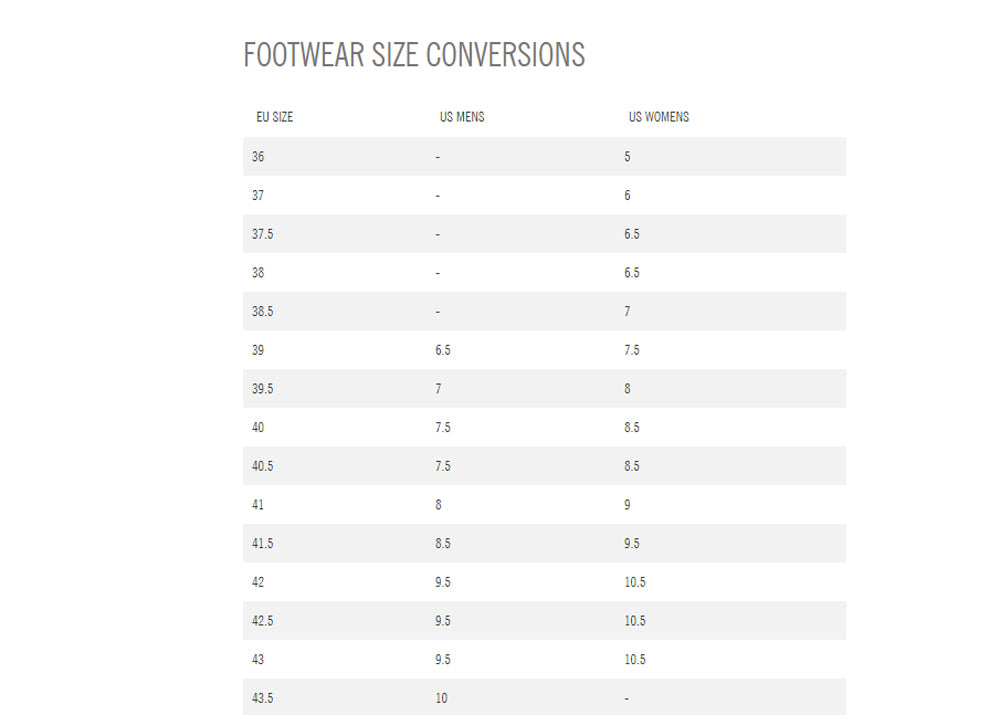Image resolution: width=1000 pixels, height=715 pixels.
Task: Click the US MENS column header
Action: click(462, 117)
